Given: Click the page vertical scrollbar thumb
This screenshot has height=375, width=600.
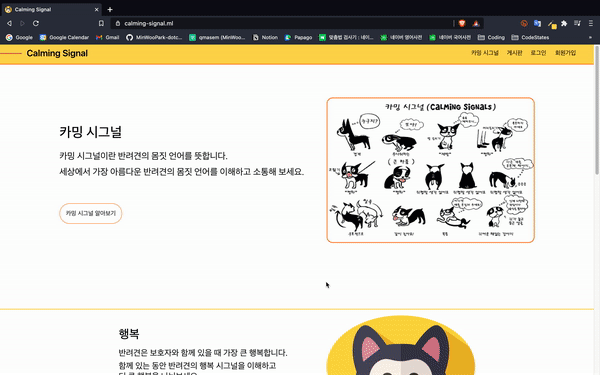Looking at the screenshot, I should click(597, 110).
